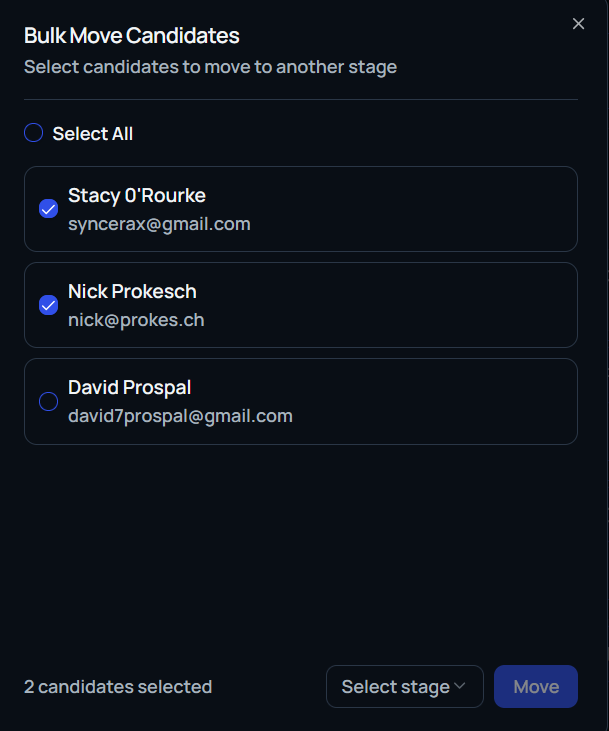Screen dimensions: 609x731
Task: Click the syncerax@gmail.com email text
Action: (x=159, y=224)
